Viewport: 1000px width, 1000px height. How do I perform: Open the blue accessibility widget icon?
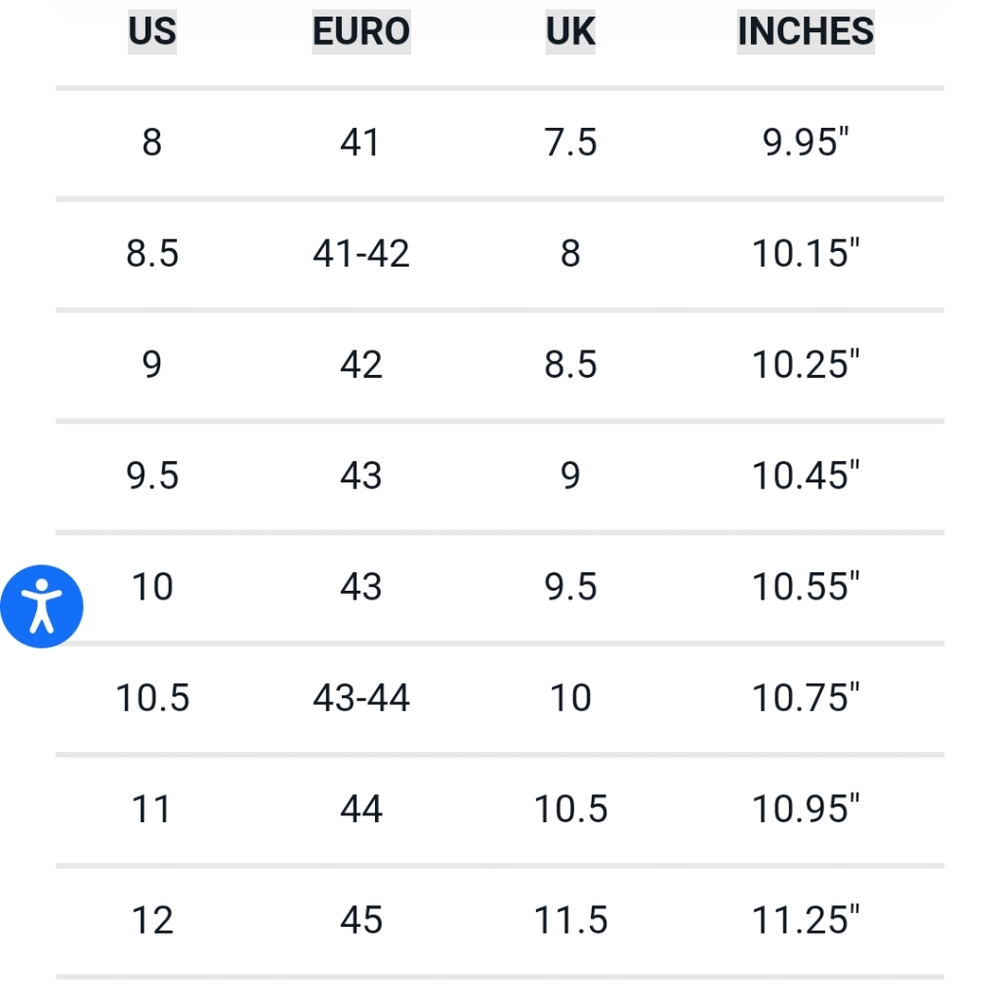pos(41,606)
